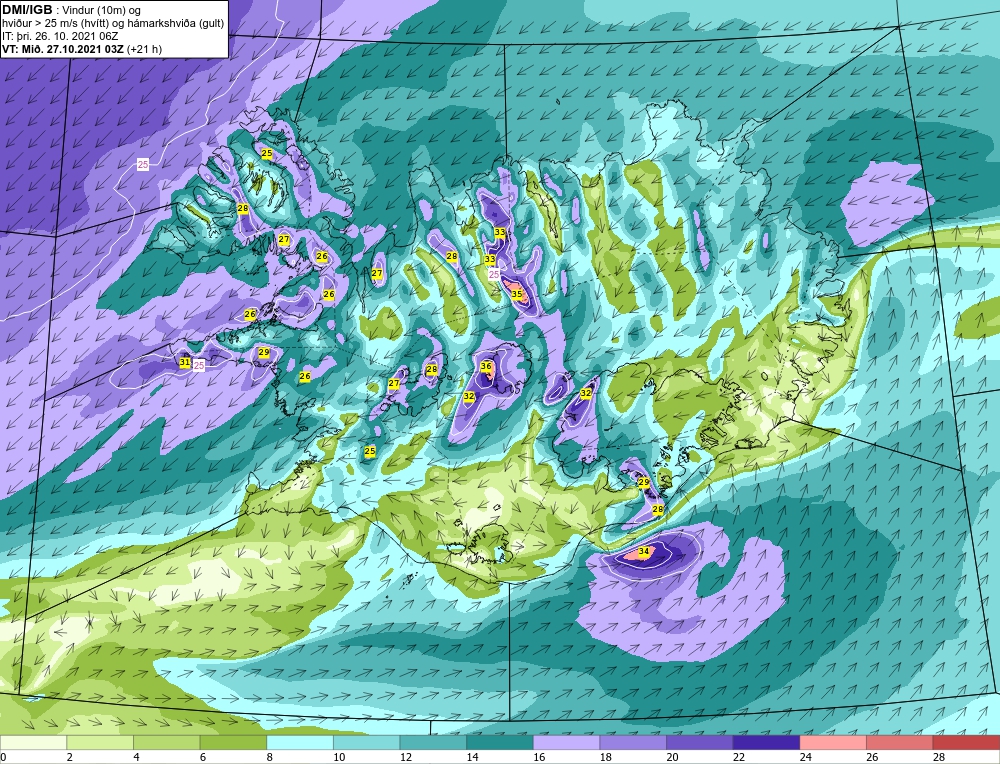
Task: Click the color scale tick label 12
Action: click(x=406, y=757)
